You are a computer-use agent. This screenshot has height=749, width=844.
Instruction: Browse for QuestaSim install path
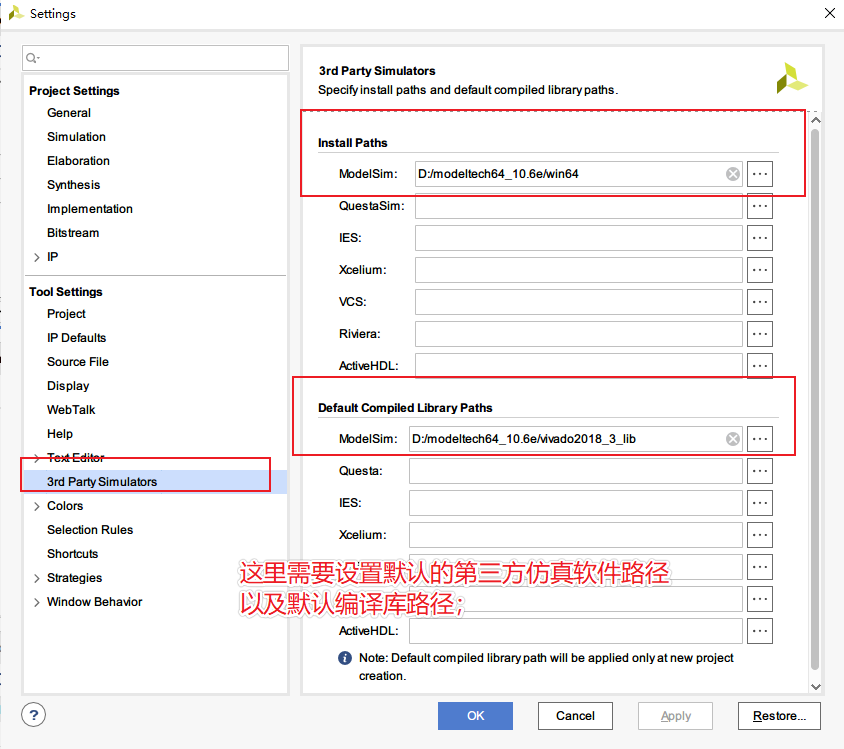[759, 206]
